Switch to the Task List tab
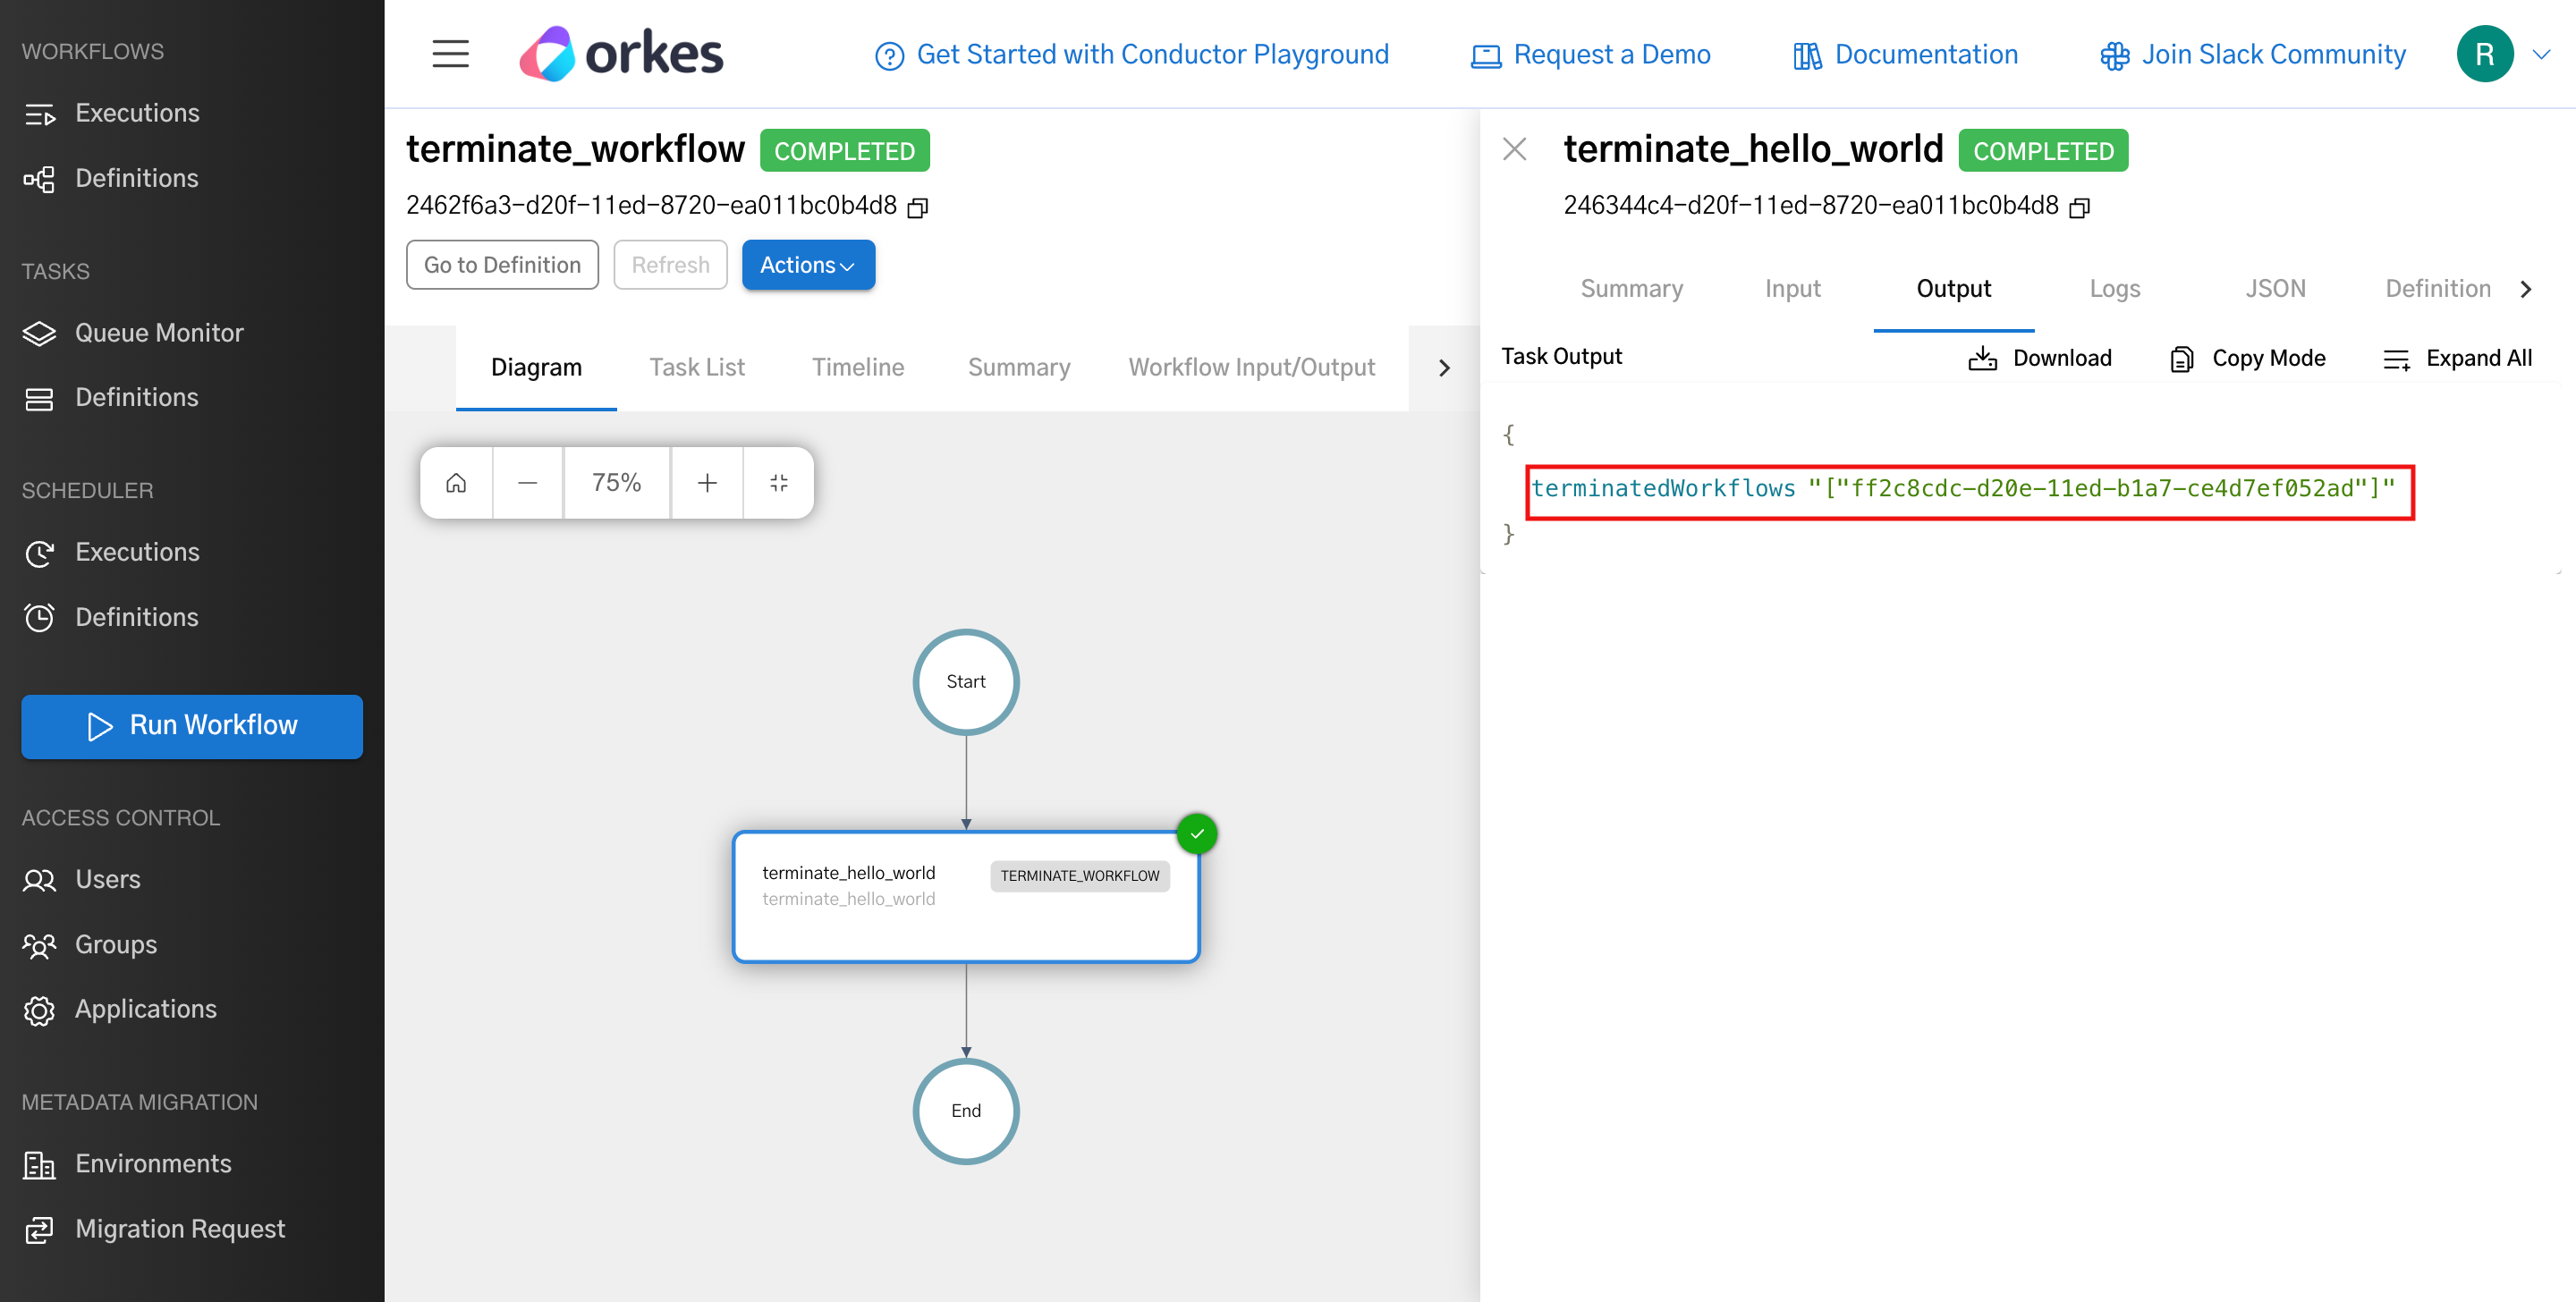 (x=697, y=366)
